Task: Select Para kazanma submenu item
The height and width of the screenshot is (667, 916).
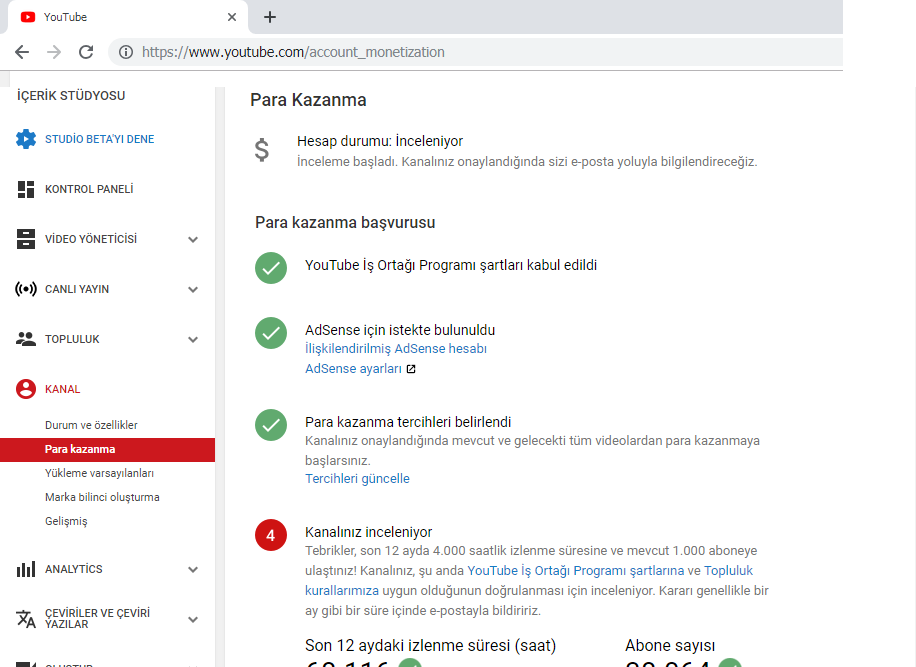Action: coord(107,449)
